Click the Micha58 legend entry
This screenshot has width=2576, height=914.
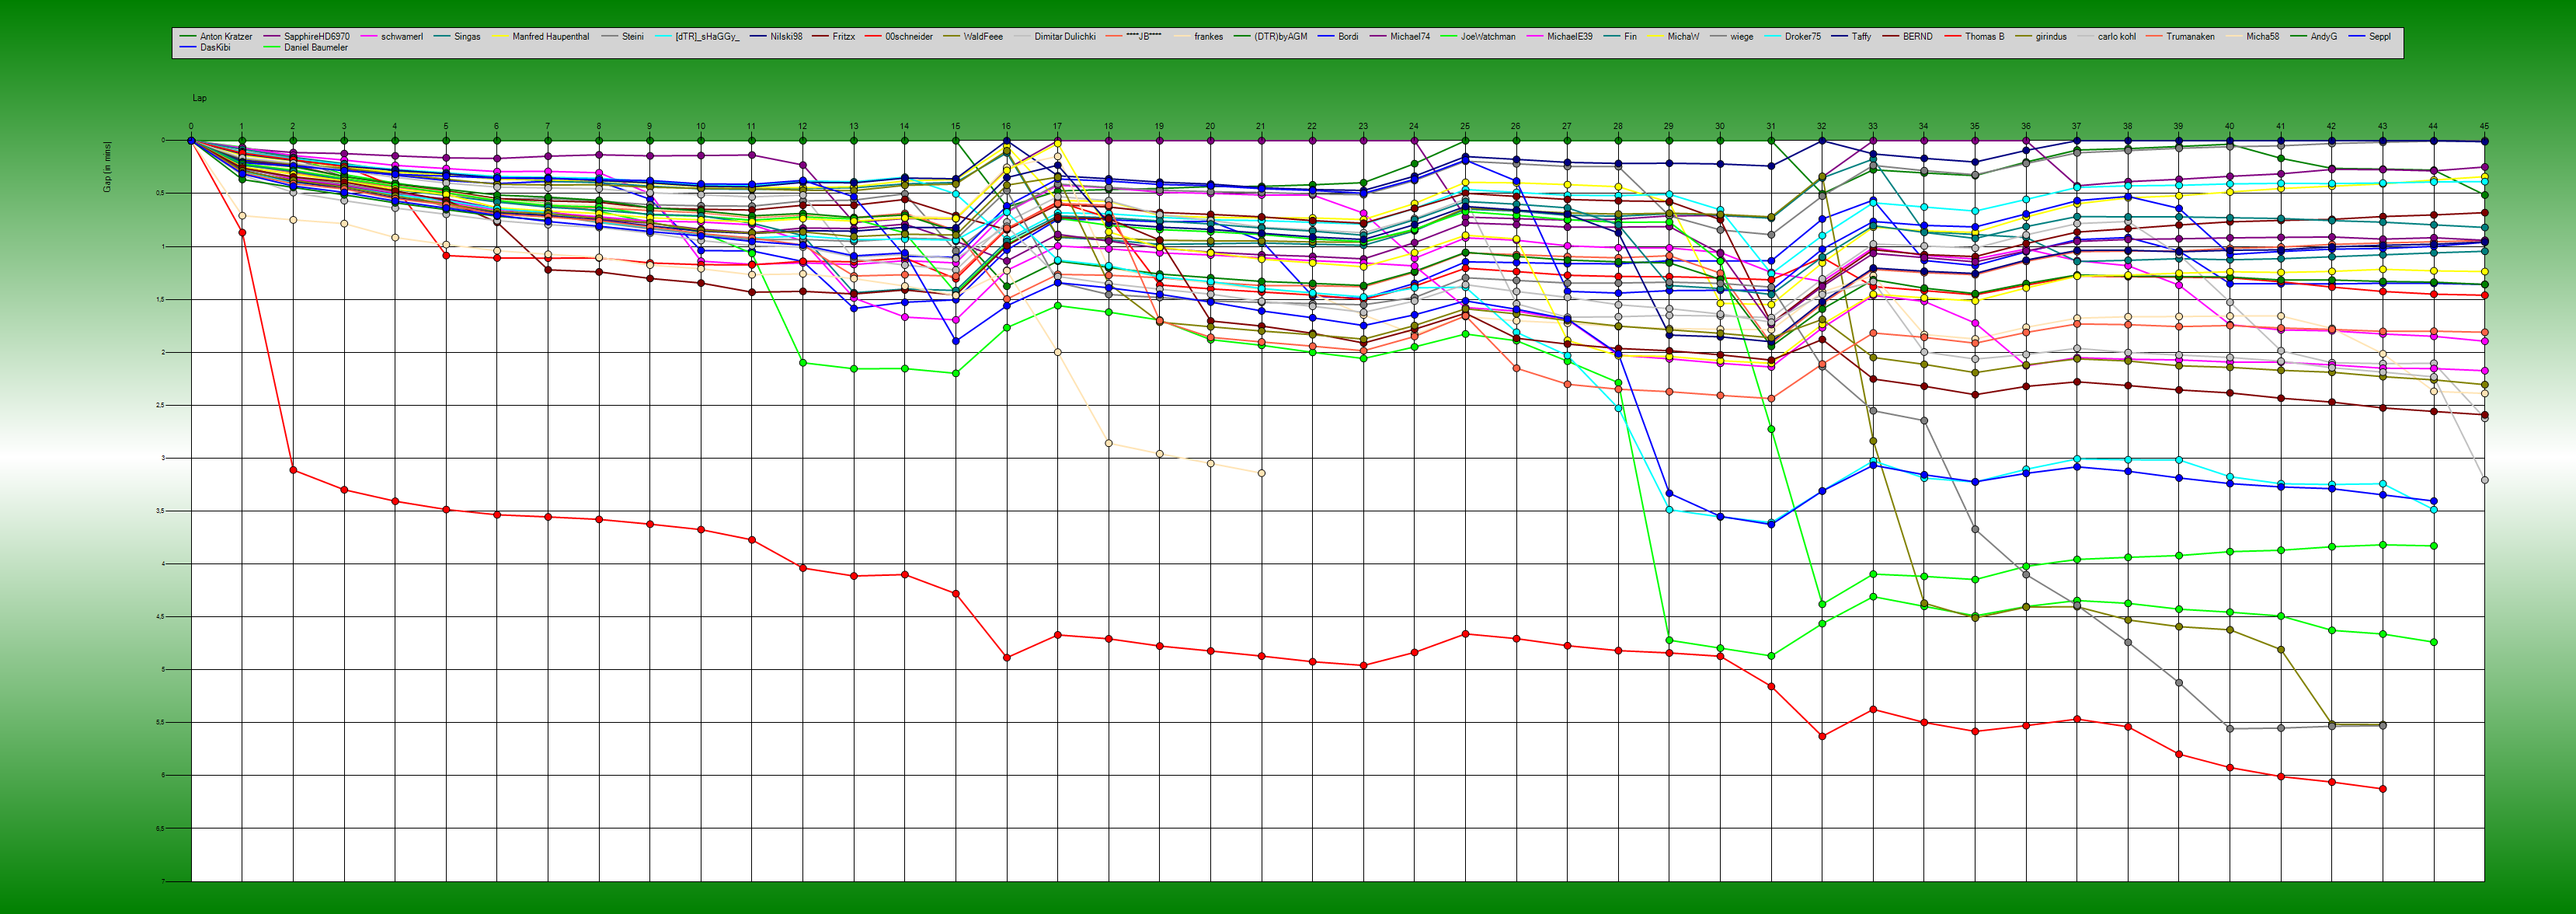tap(2262, 37)
